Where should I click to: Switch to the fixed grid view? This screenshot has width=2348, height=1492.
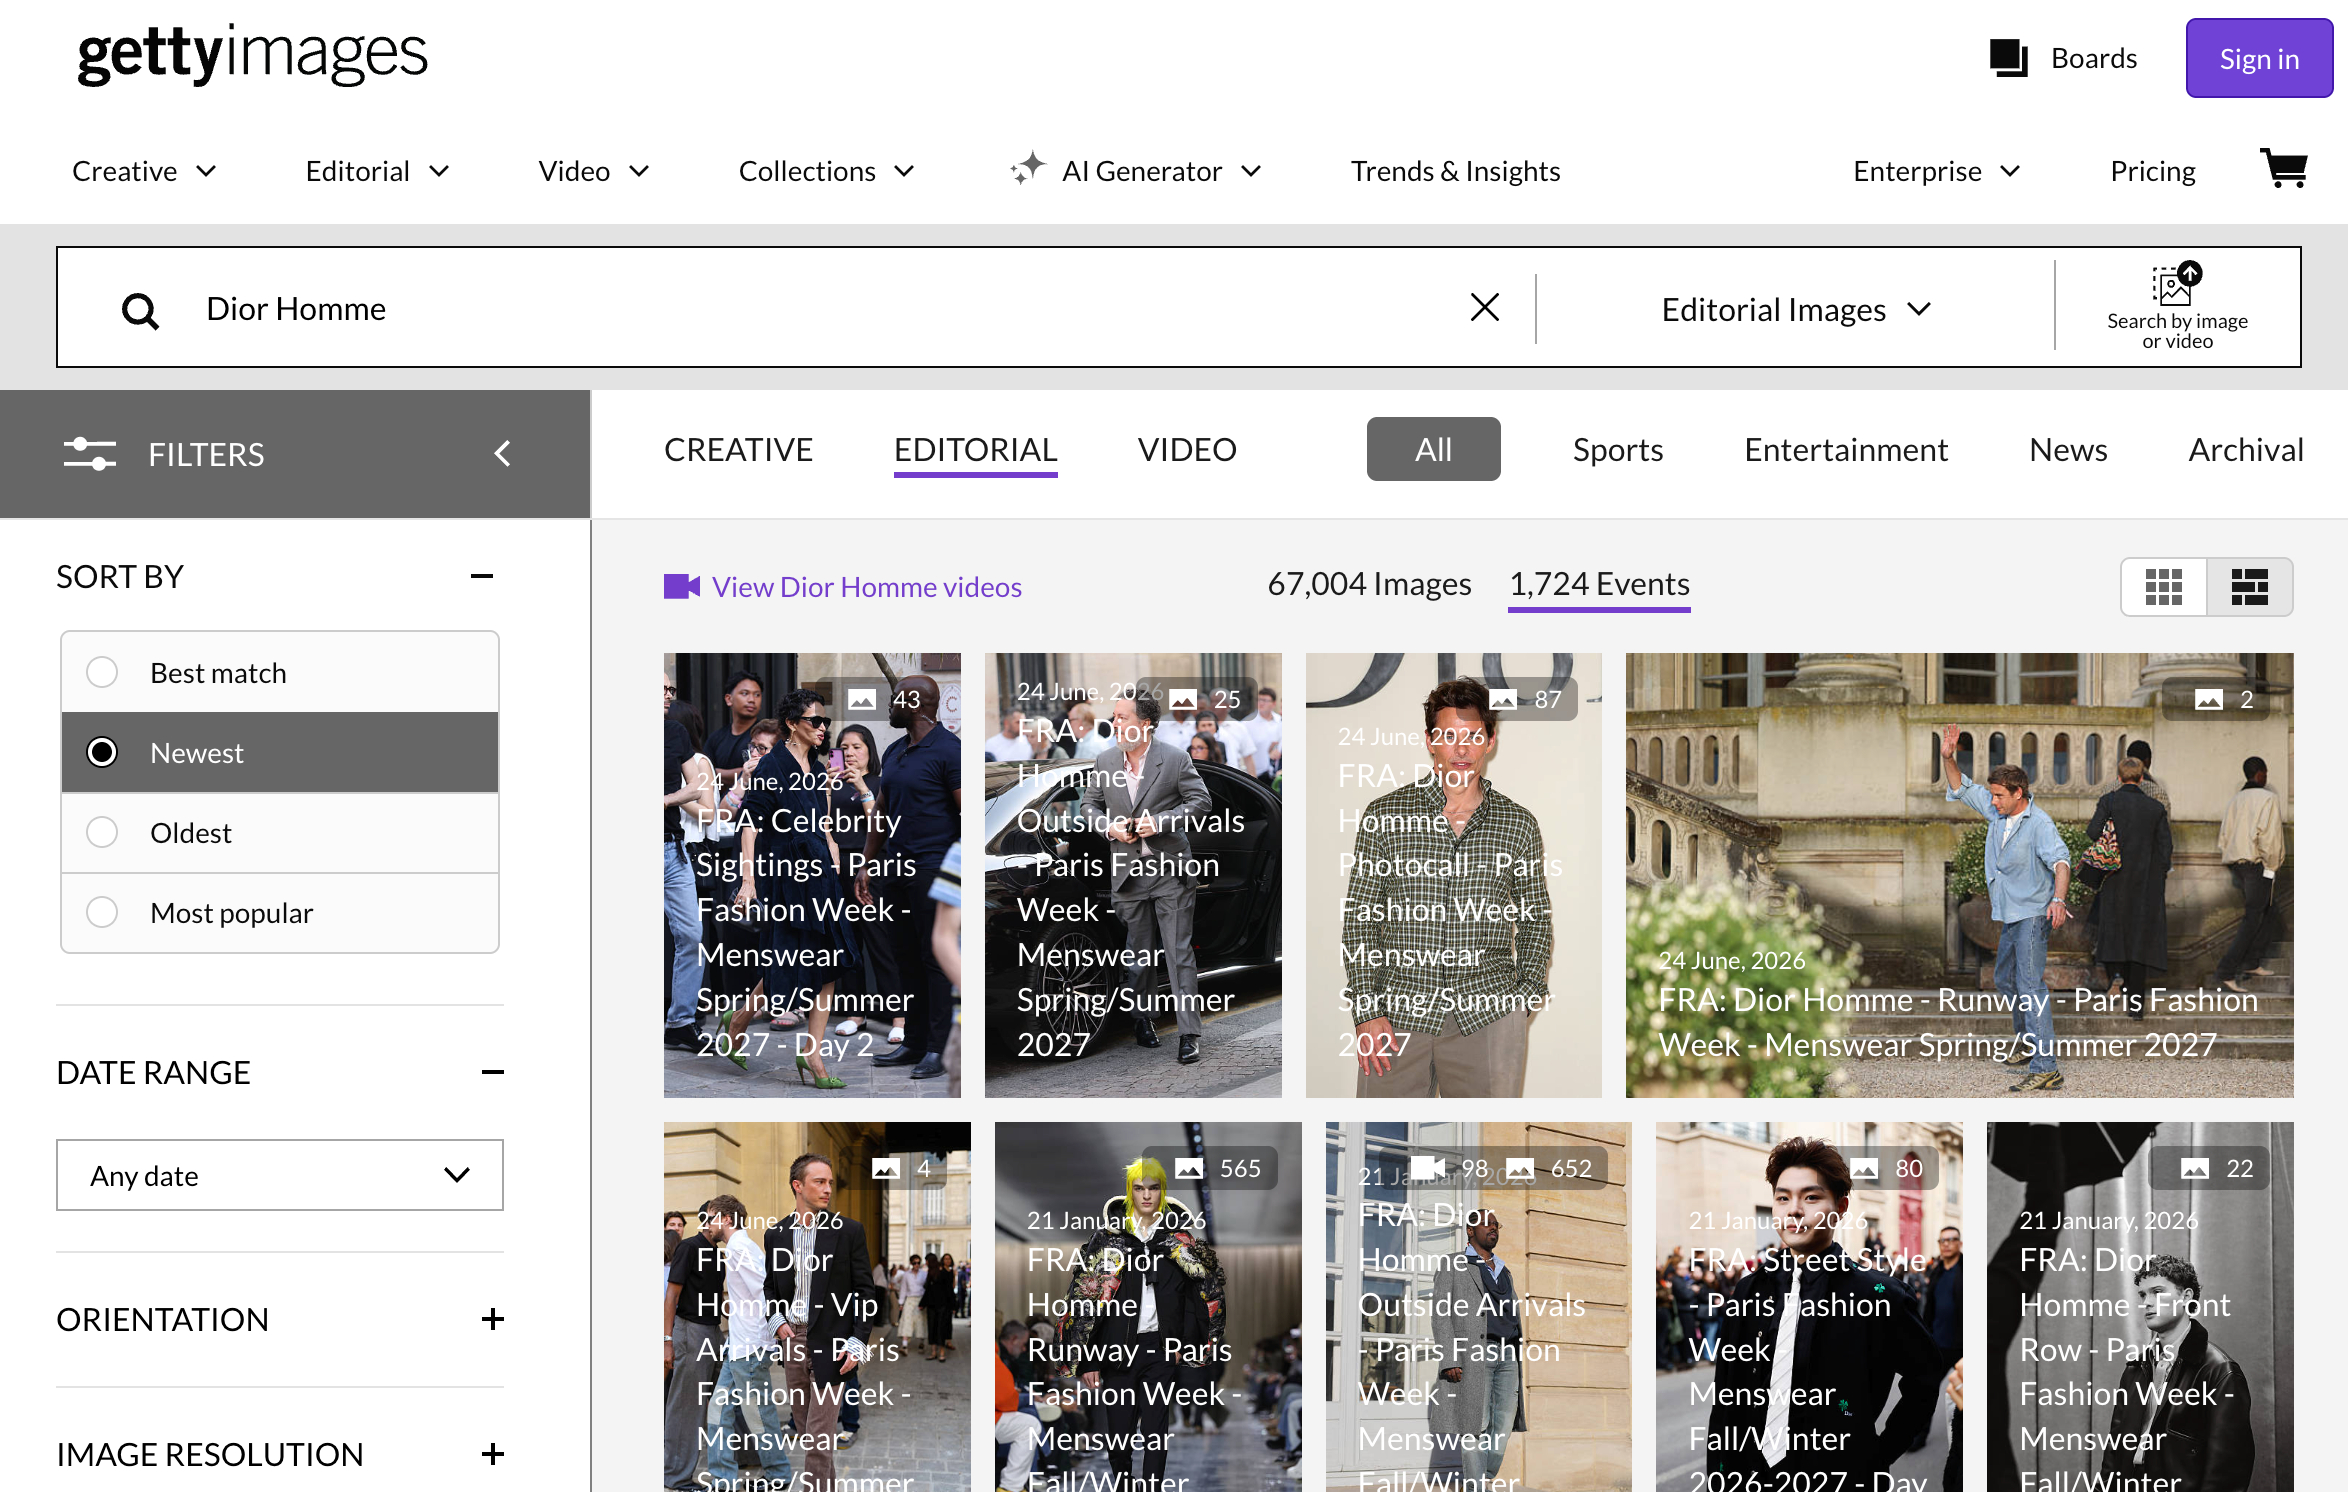(2164, 587)
